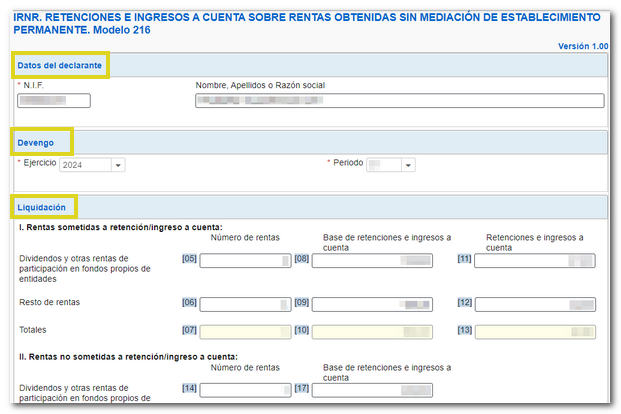Image resolution: width=621 pixels, height=414 pixels.
Task: Click box 13 Totales retenciones field
Action: click(534, 331)
